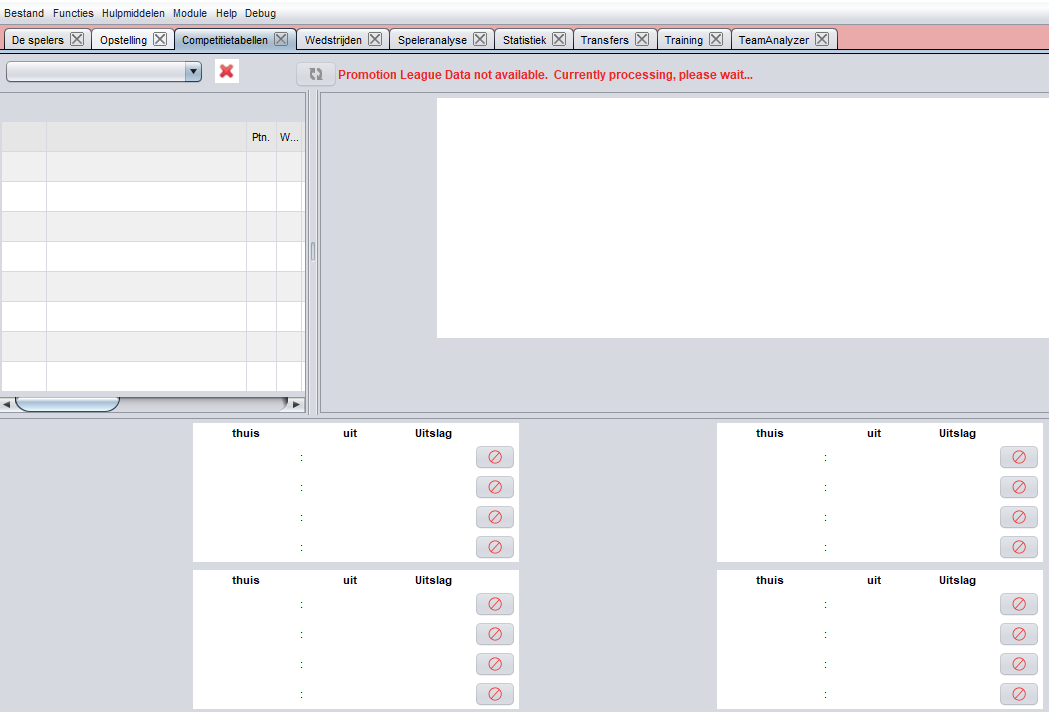
Task: Click second match button in bottom-left fixtures panel
Action: (495, 634)
